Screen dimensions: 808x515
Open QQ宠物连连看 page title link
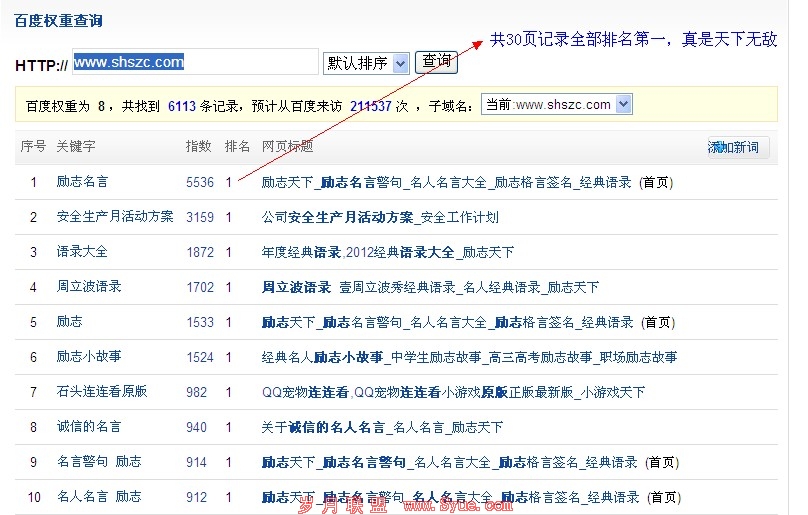[x=453, y=392]
